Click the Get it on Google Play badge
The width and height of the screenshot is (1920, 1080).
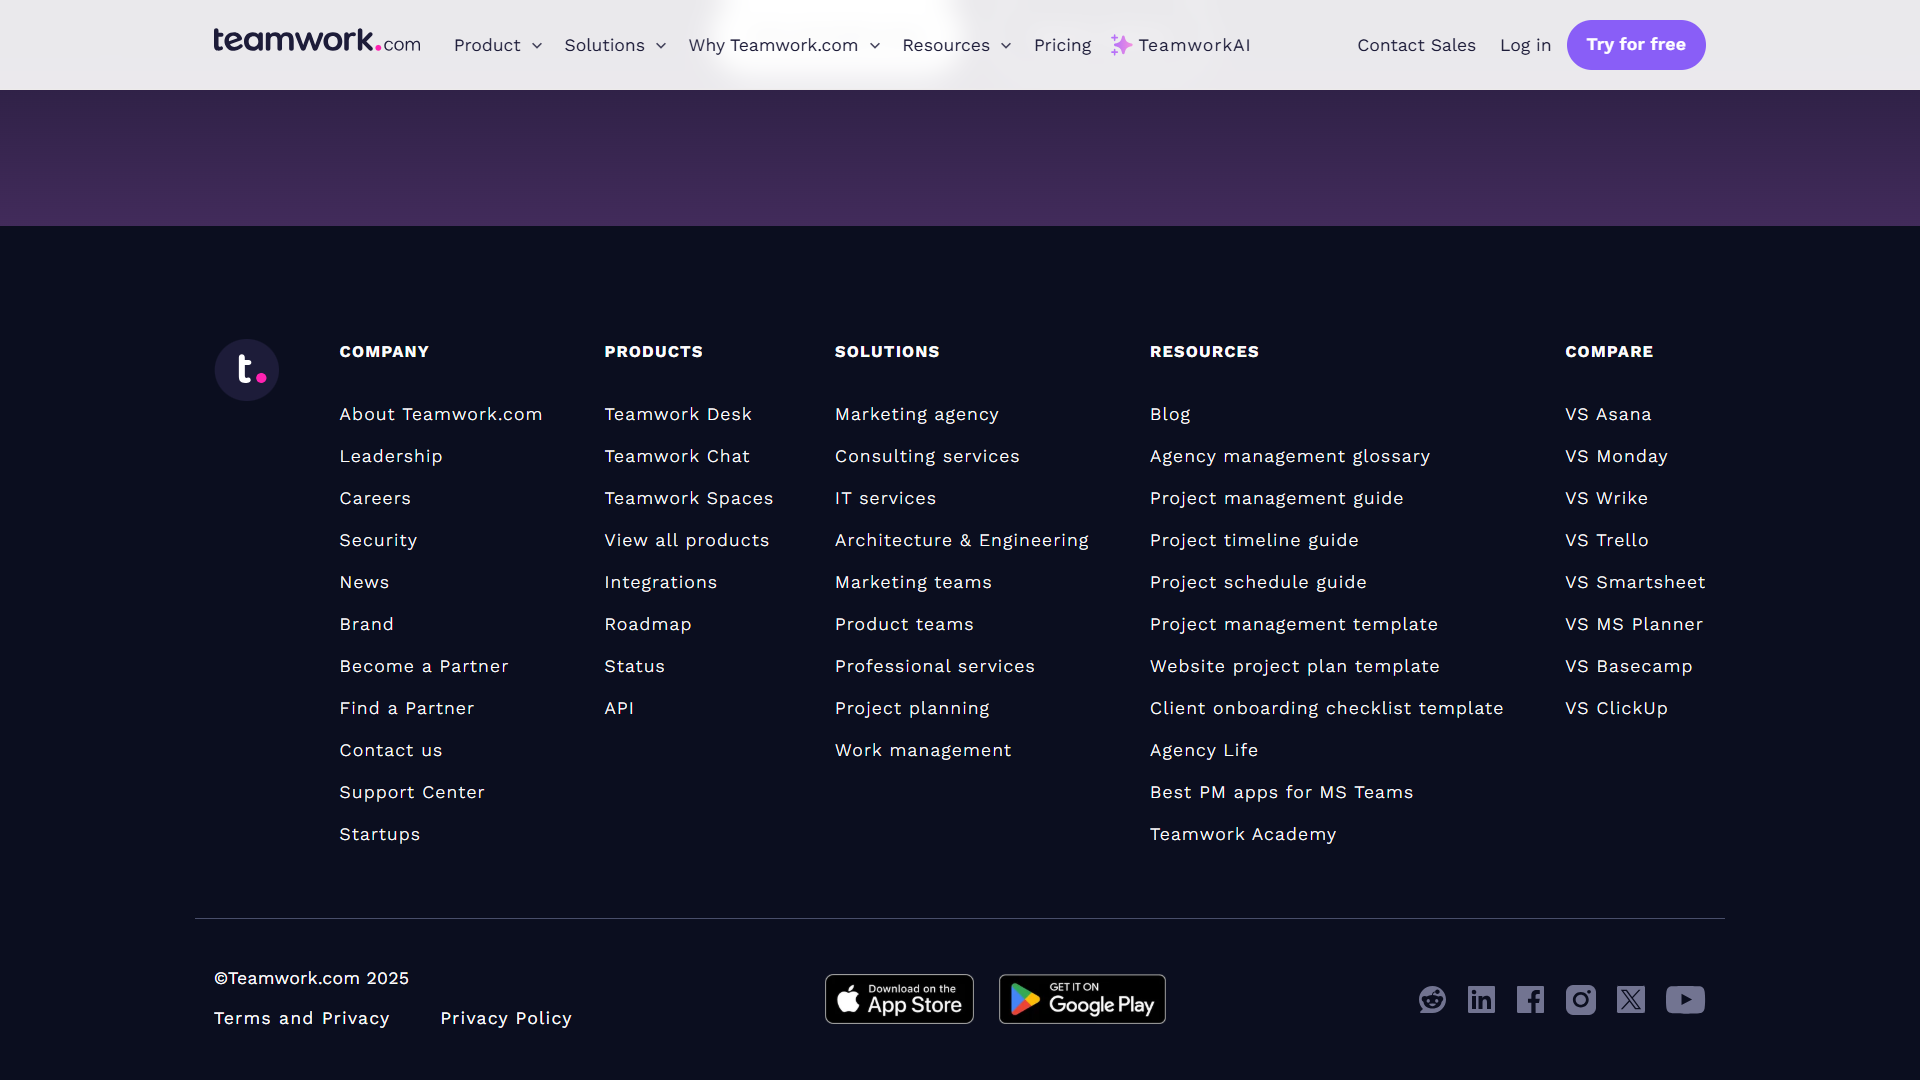coord(1081,998)
